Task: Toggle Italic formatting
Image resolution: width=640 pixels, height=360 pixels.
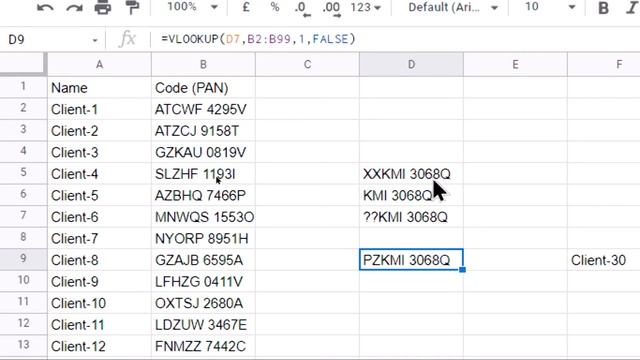Action: 632,8
